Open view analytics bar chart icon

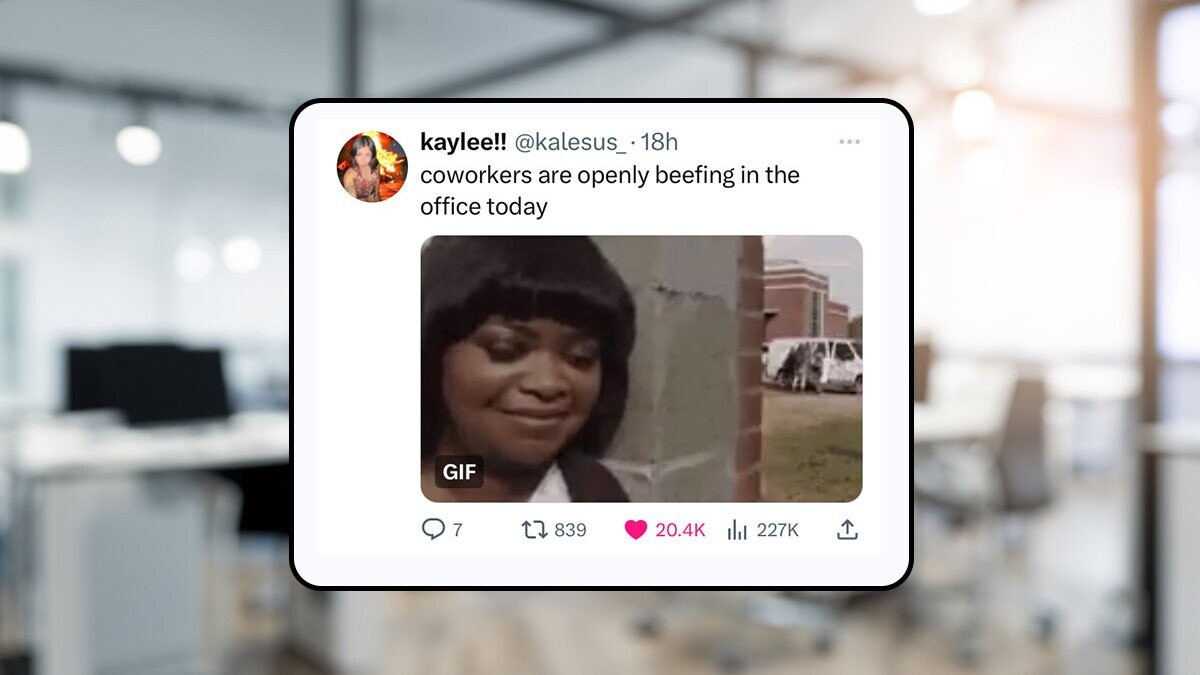tap(738, 530)
